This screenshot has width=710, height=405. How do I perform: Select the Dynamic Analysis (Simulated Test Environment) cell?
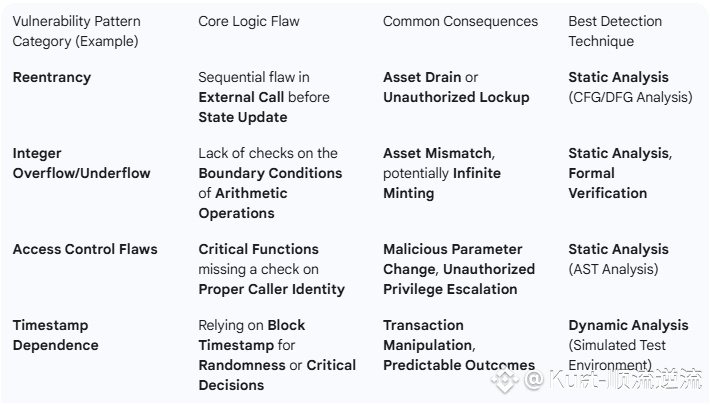pyautogui.click(x=628, y=345)
